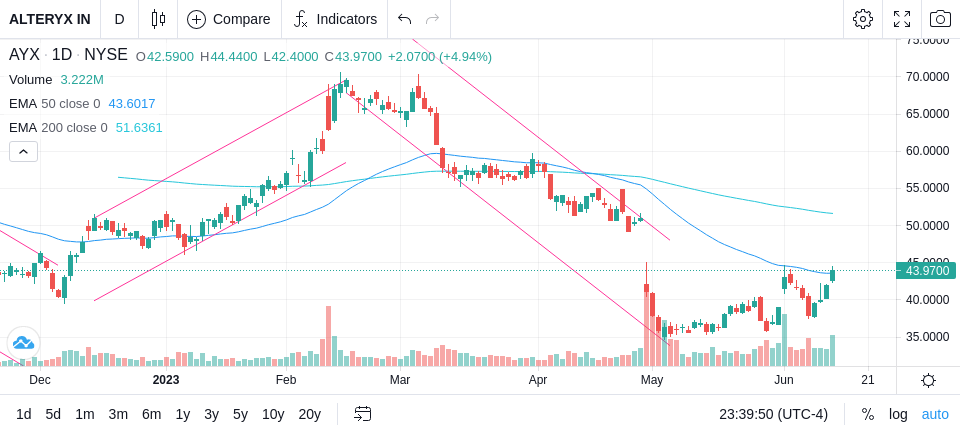
Task: Open the Indicators dialog
Action: 335,19
